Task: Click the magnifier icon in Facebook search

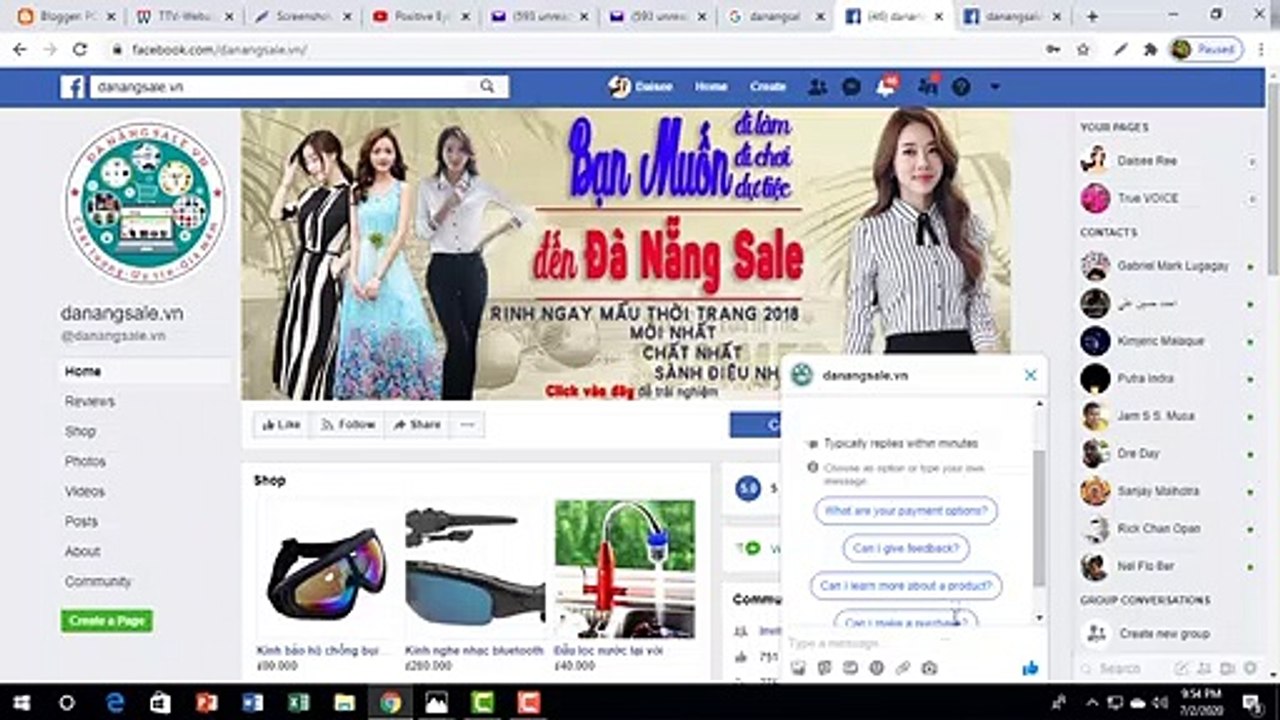Action: (x=487, y=87)
